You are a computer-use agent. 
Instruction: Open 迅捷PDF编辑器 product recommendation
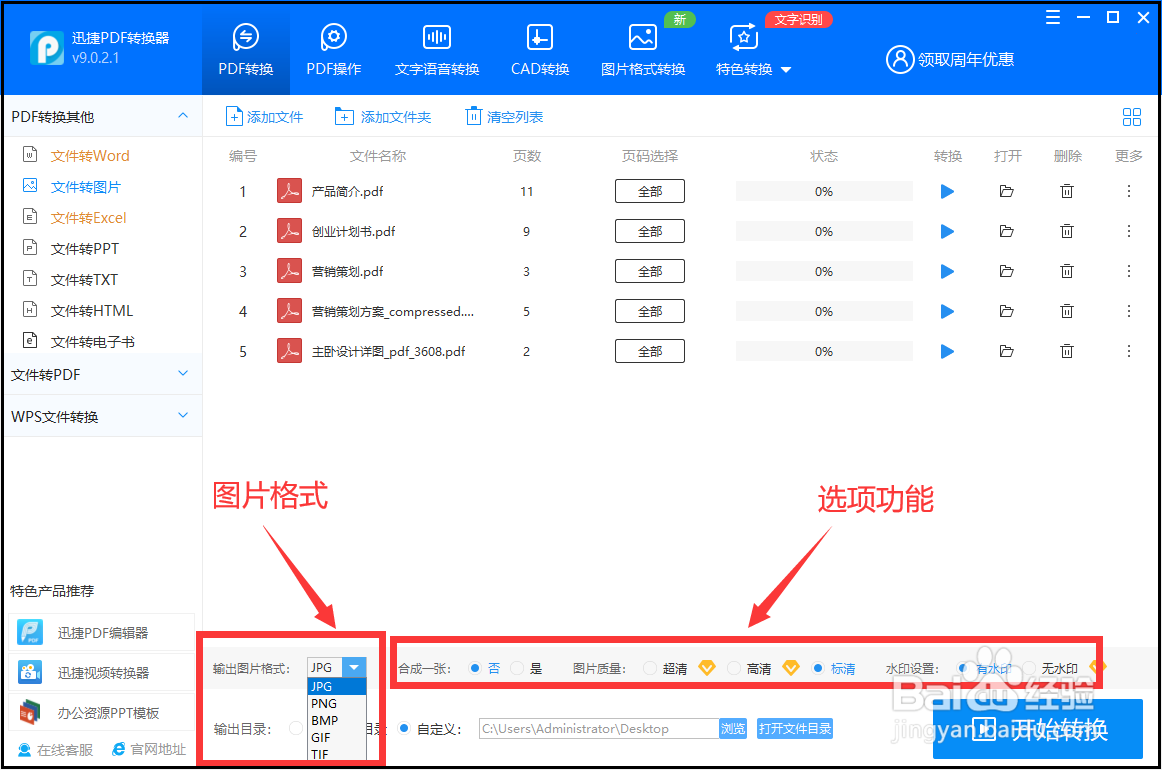coord(102,633)
